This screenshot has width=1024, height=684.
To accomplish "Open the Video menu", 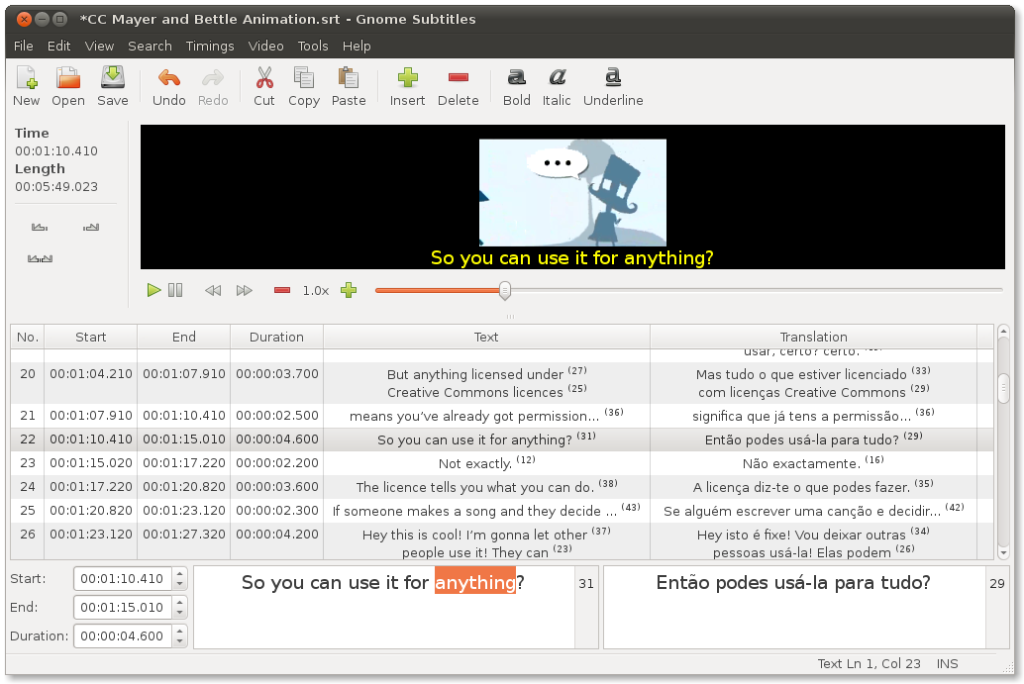I will [266, 46].
